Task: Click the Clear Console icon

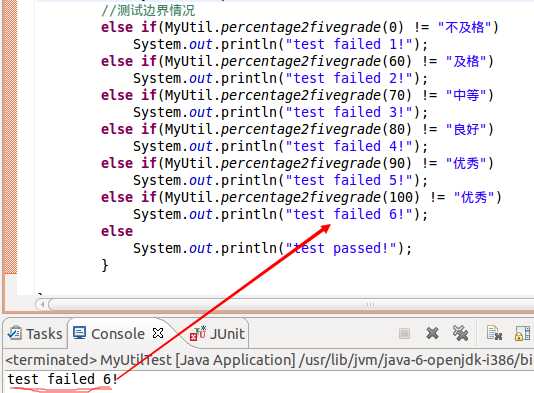Action: 494,333
